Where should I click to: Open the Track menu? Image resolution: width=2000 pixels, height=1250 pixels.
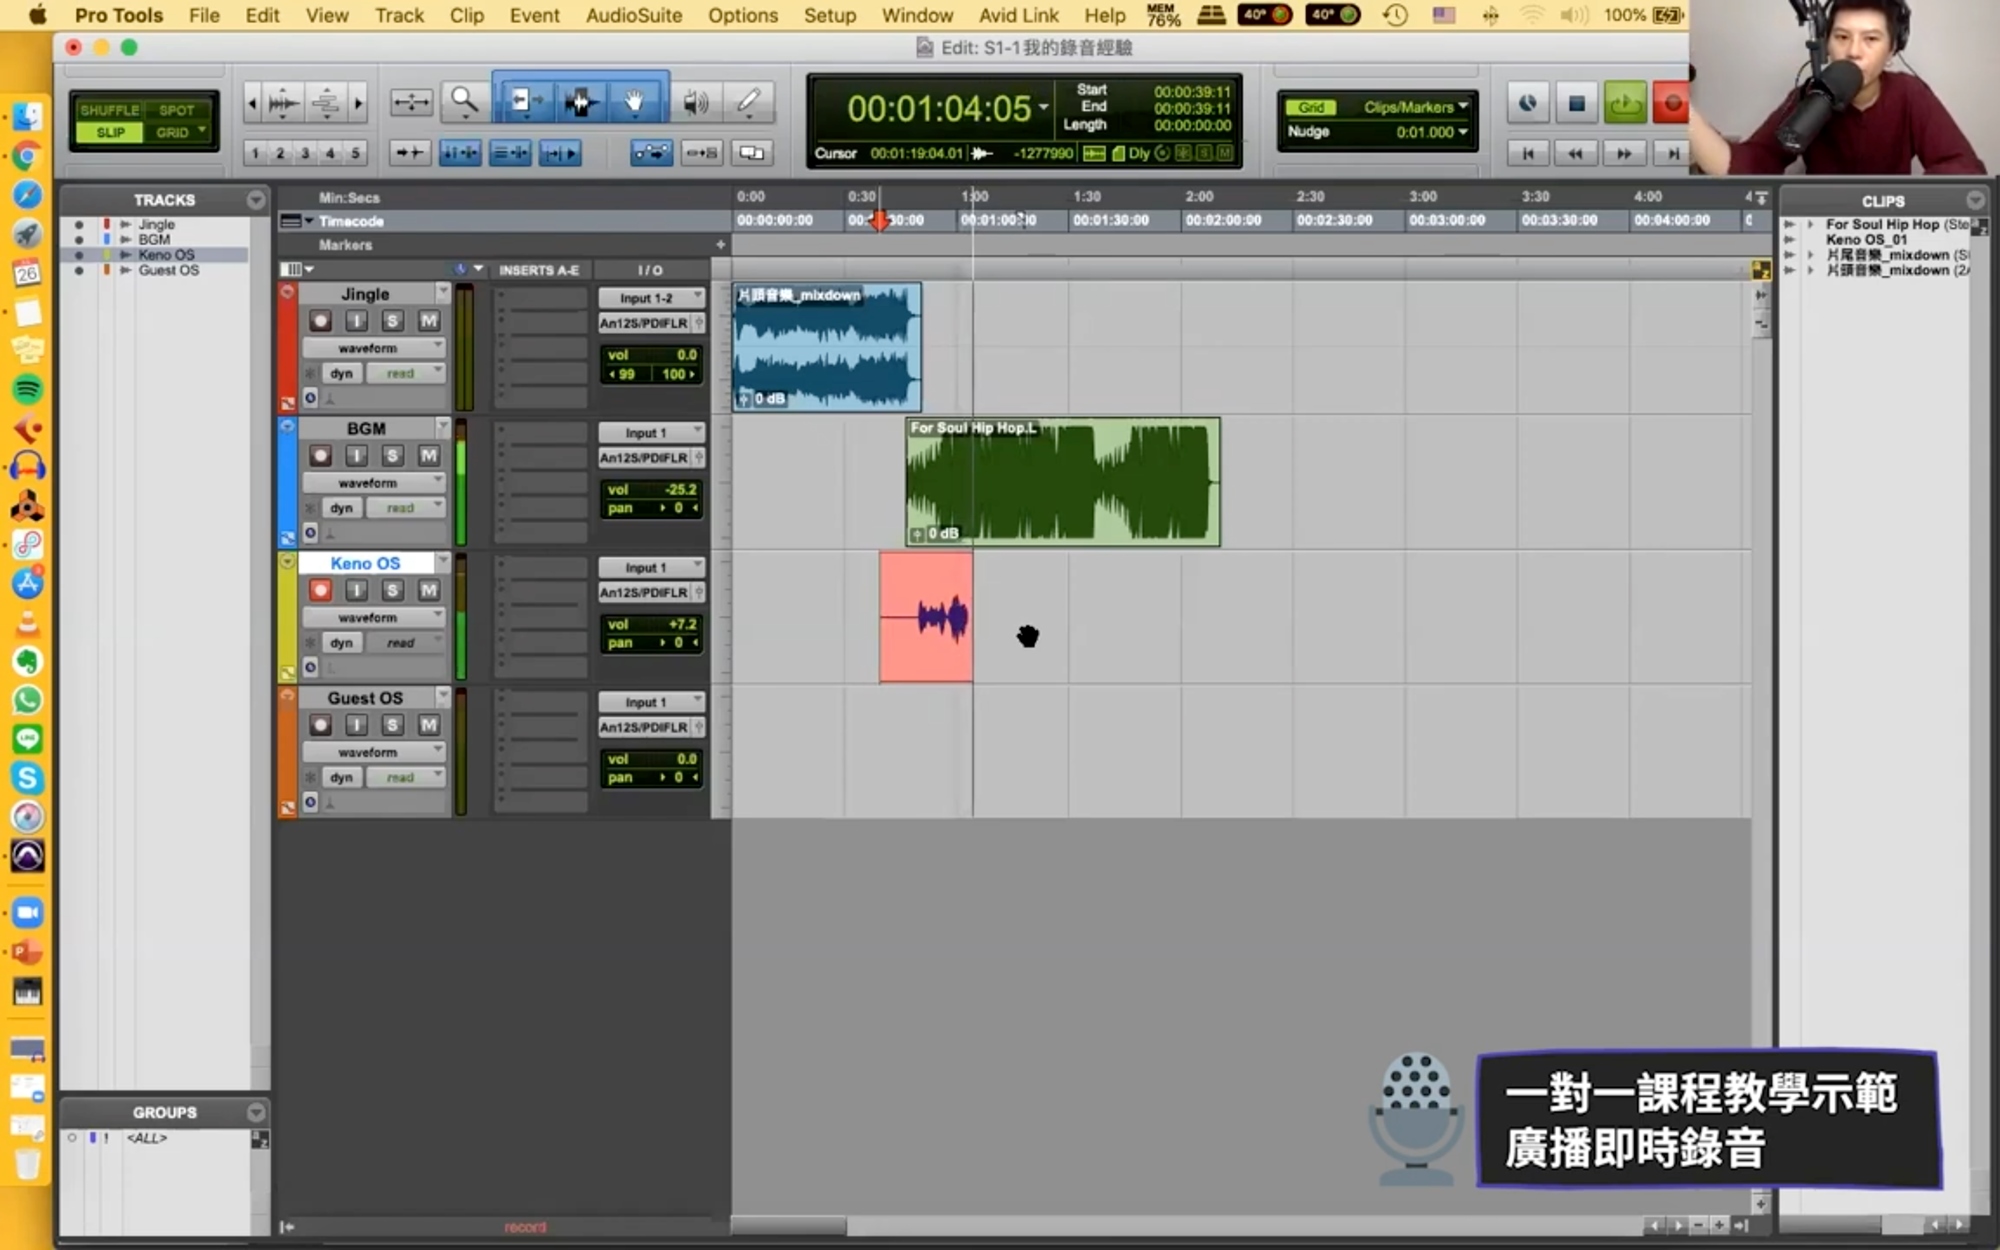pyautogui.click(x=399, y=15)
